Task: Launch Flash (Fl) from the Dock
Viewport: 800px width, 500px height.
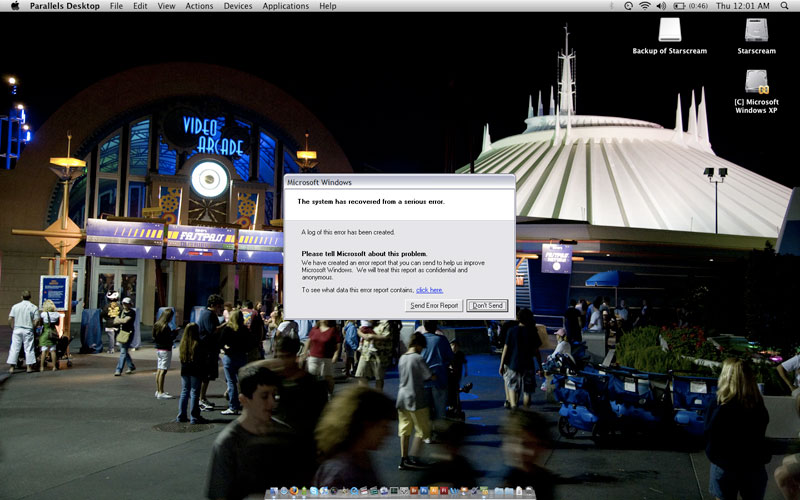Action: point(444,491)
